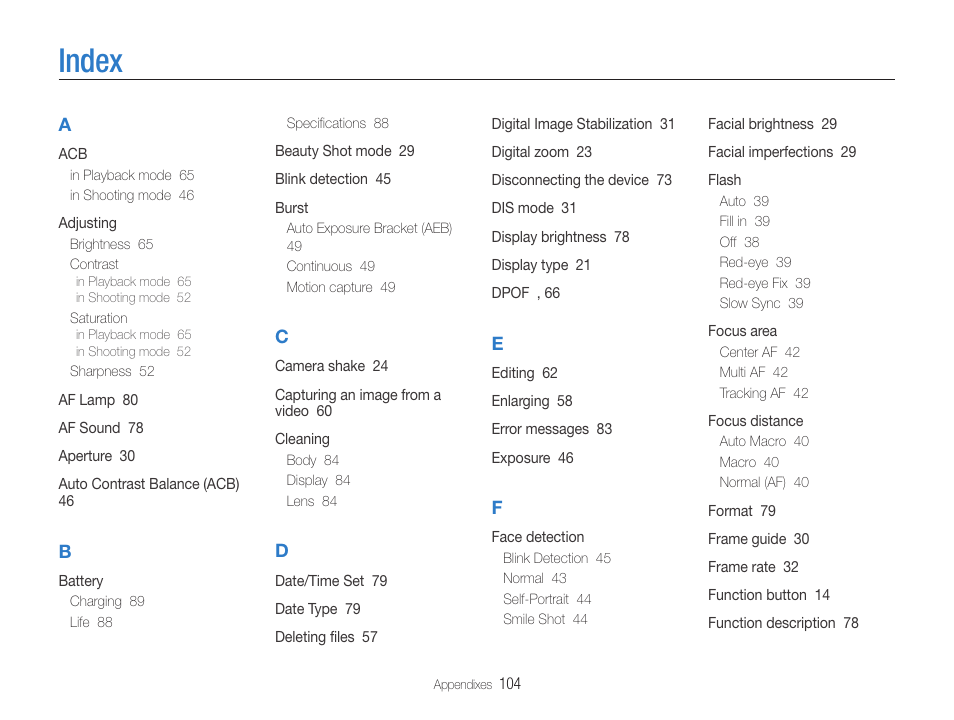Open the Smile Shot 44 subentry
This screenshot has height=720, width=954.
545,619
